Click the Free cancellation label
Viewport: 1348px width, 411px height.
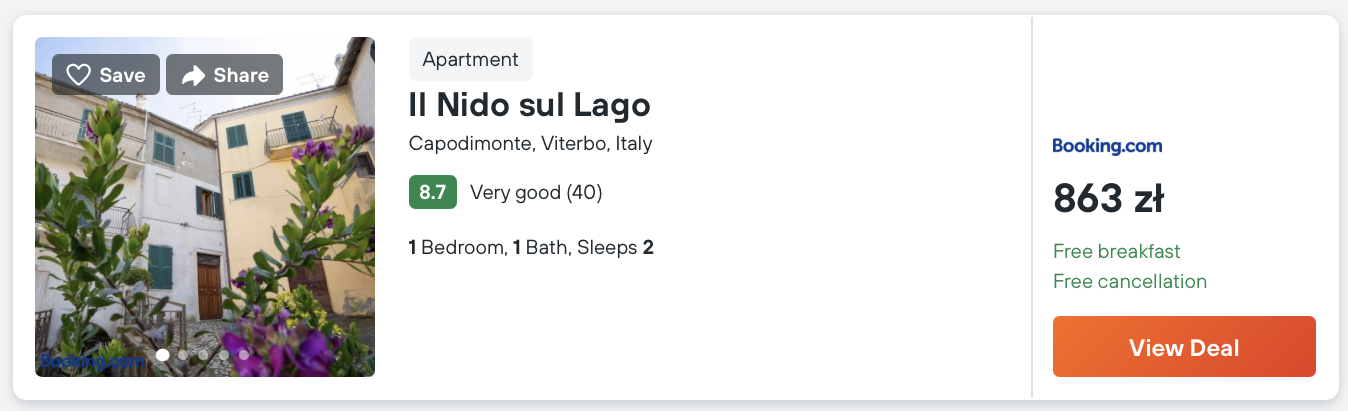[x=1130, y=281]
